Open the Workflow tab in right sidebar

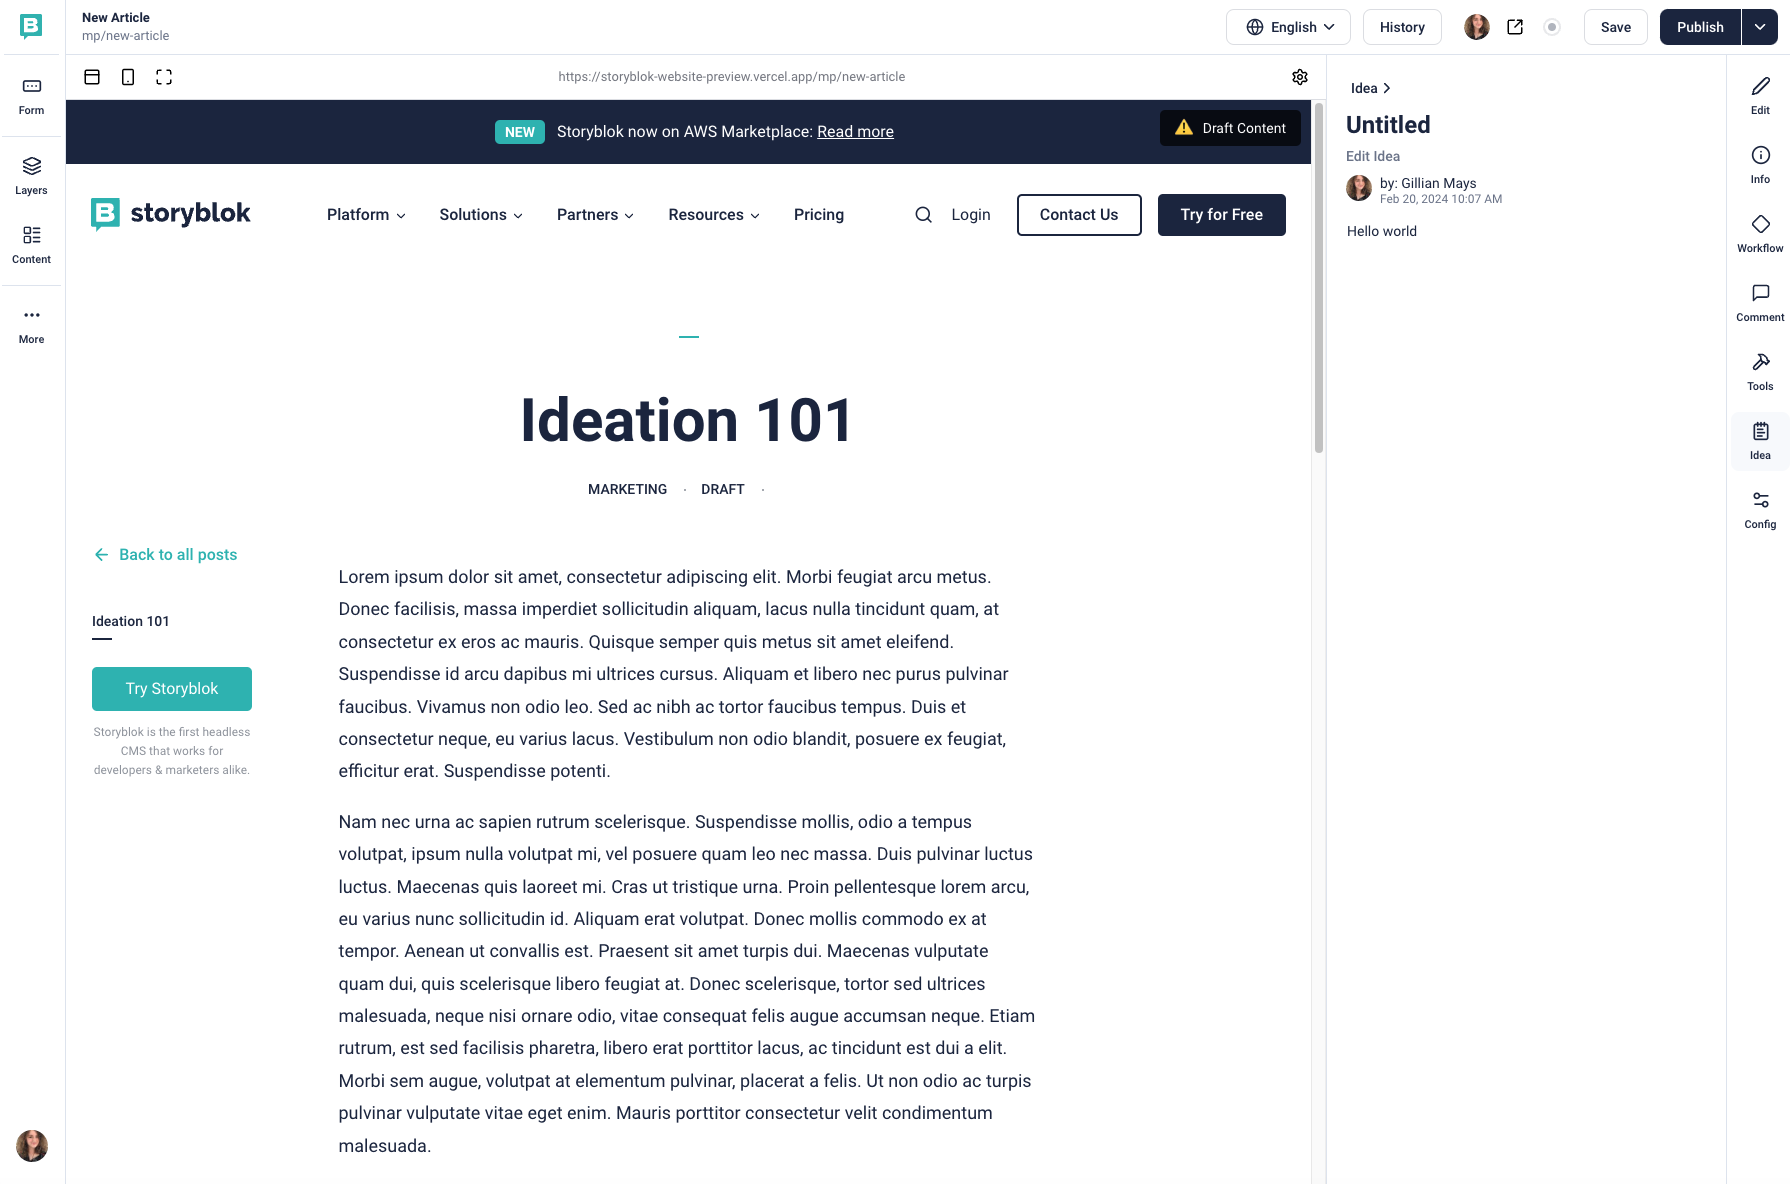1760,234
